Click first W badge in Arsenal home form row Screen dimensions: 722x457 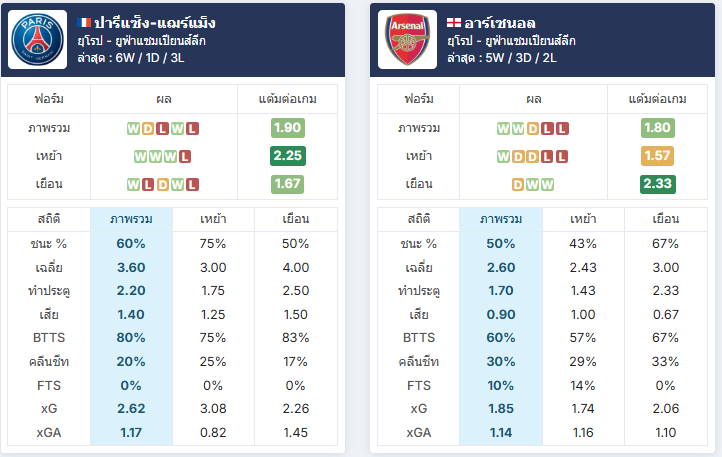pos(503,157)
